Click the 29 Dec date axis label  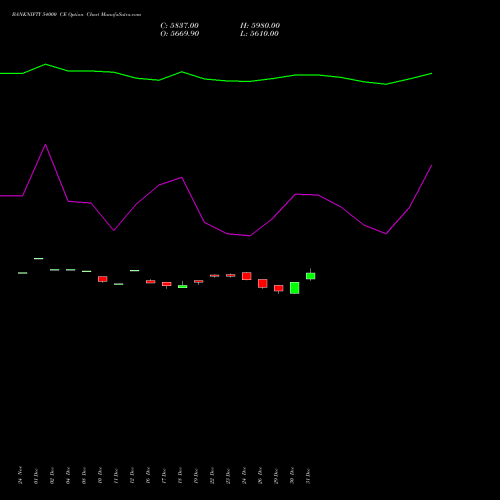277,476
